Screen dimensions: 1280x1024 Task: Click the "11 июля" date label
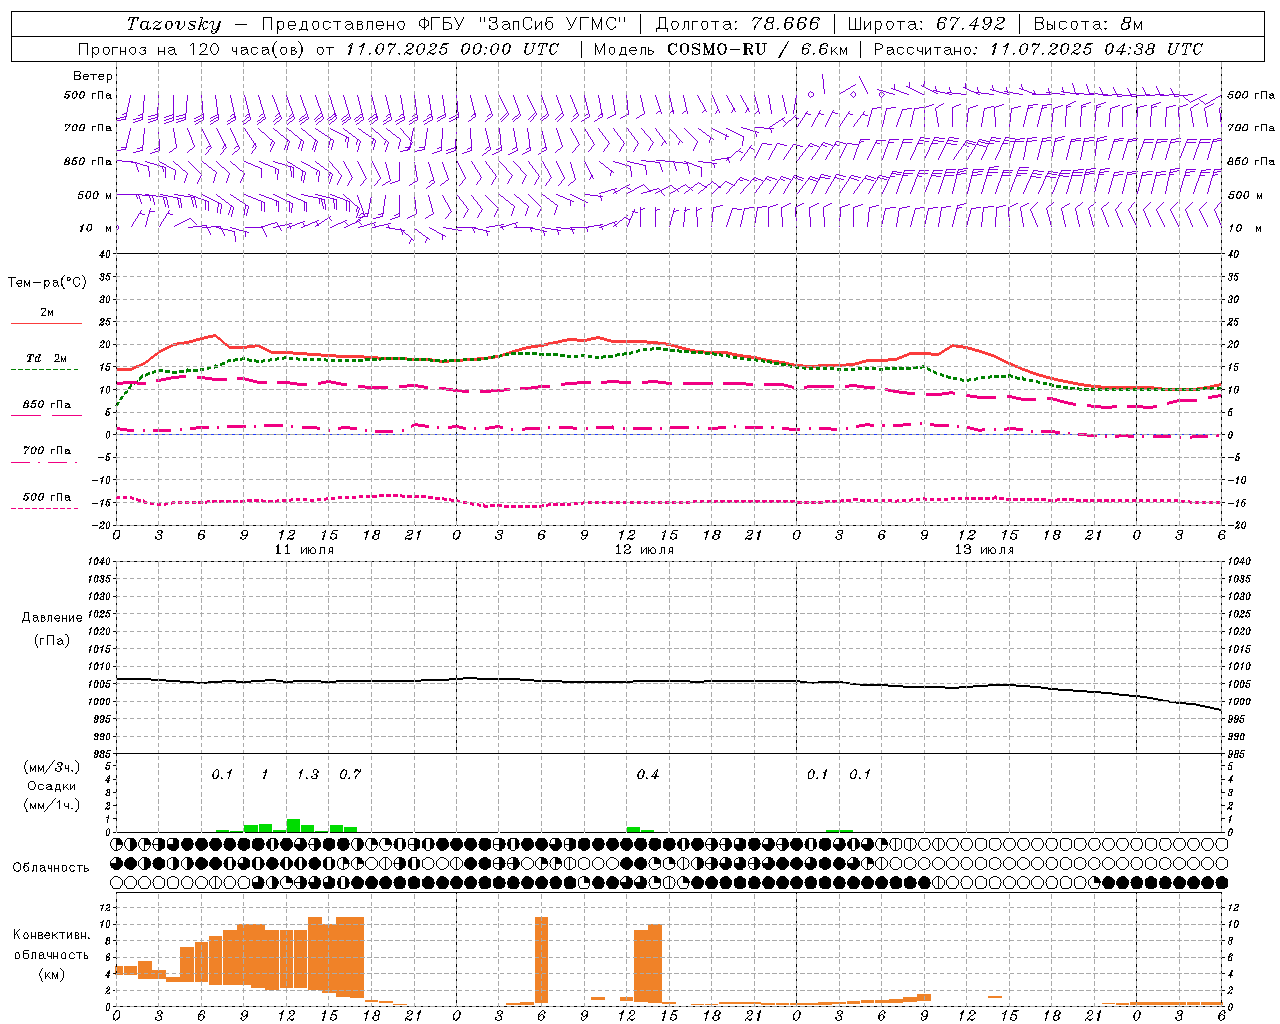click(x=304, y=550)
